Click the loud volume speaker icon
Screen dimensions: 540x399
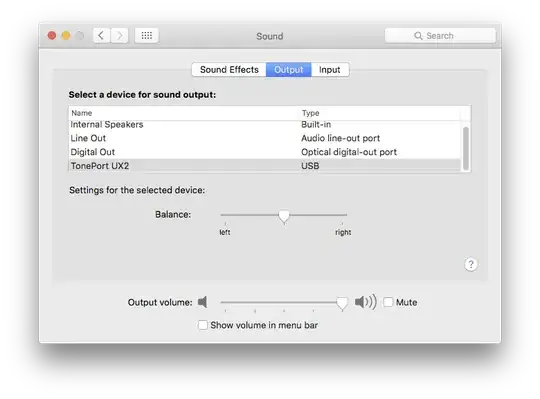pyautogui.click(x=366, y=302)
